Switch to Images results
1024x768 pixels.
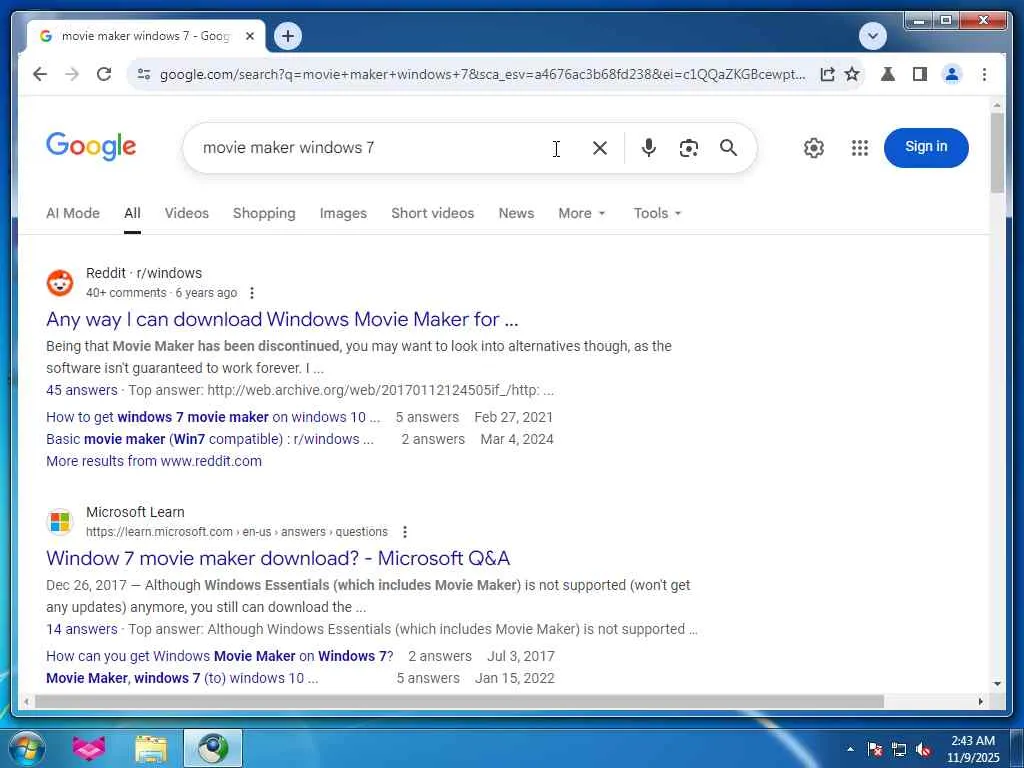tap(343, 214)
